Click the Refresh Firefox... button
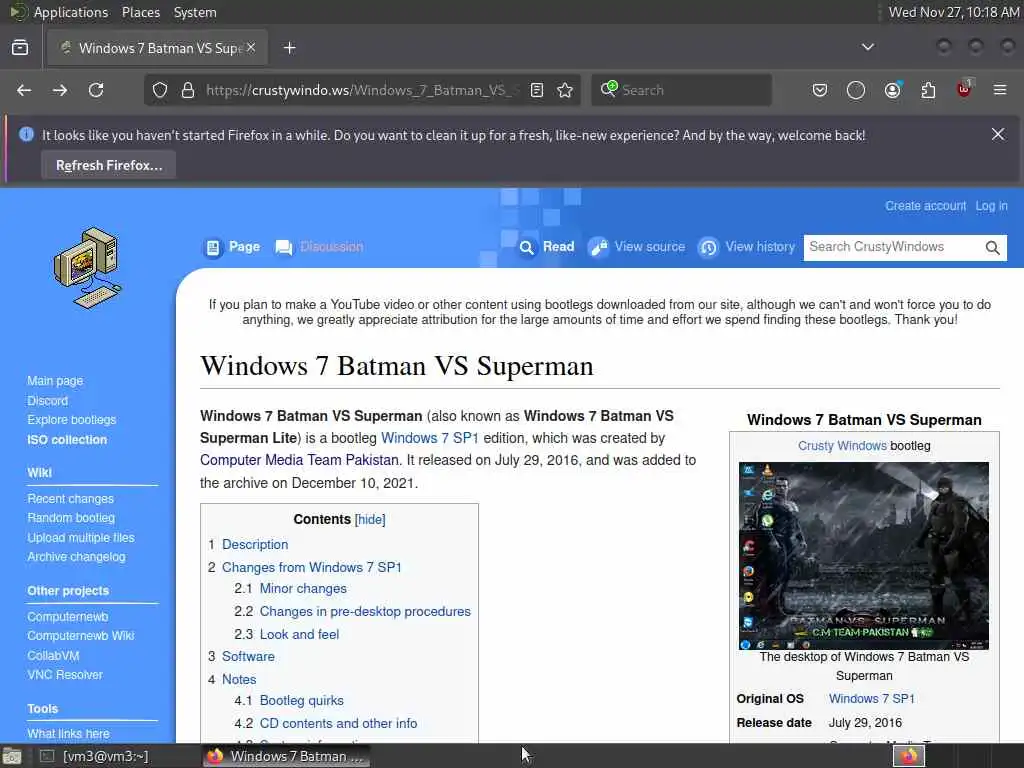This screenshot has height=768, width=1024. pyautogui.click(x=109, y=165)
